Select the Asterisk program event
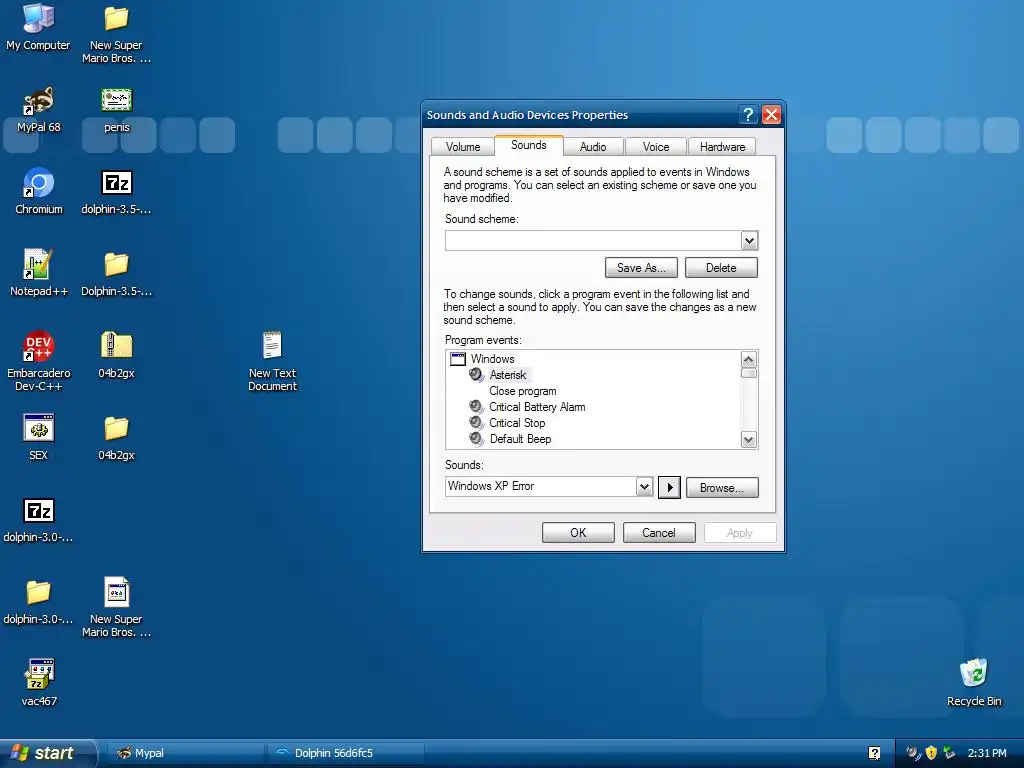The image size is (1024, 768). 508,375
